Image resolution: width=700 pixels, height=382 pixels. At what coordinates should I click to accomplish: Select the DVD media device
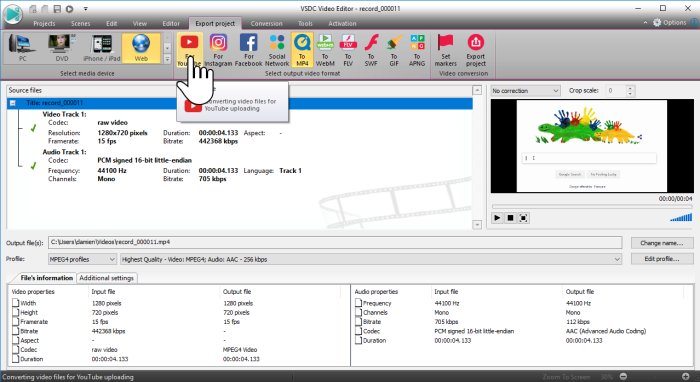(x=62, y=48)
